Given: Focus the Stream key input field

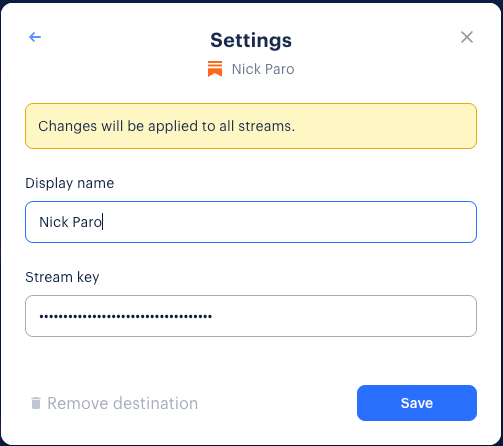Looking at the screenshot, I should click(x=251, y=316).
